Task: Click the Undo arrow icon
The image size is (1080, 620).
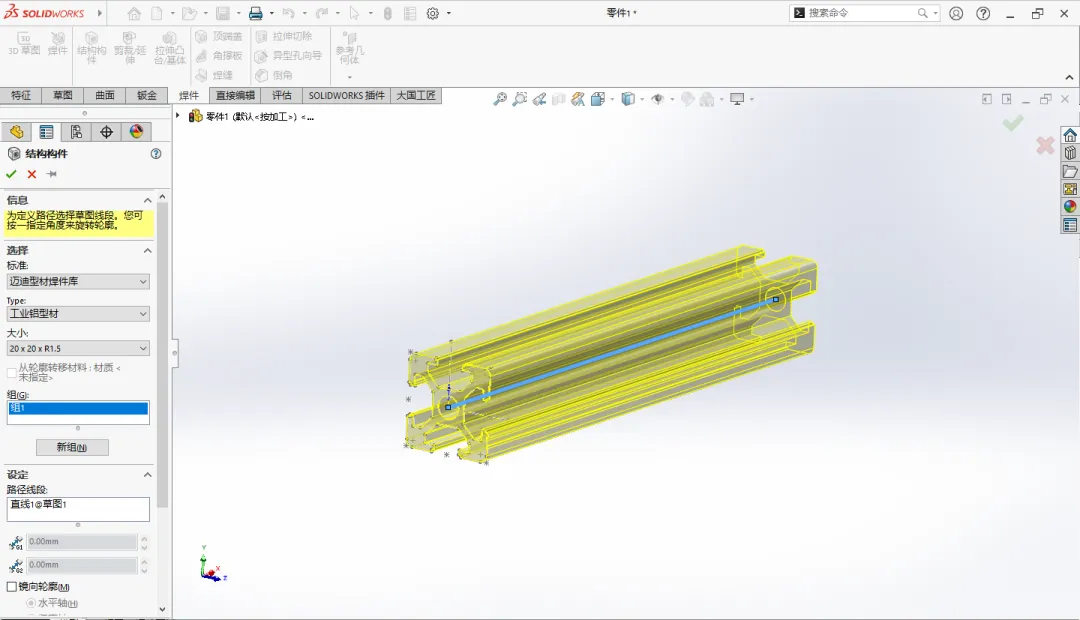Action: (x=289, y=13)
